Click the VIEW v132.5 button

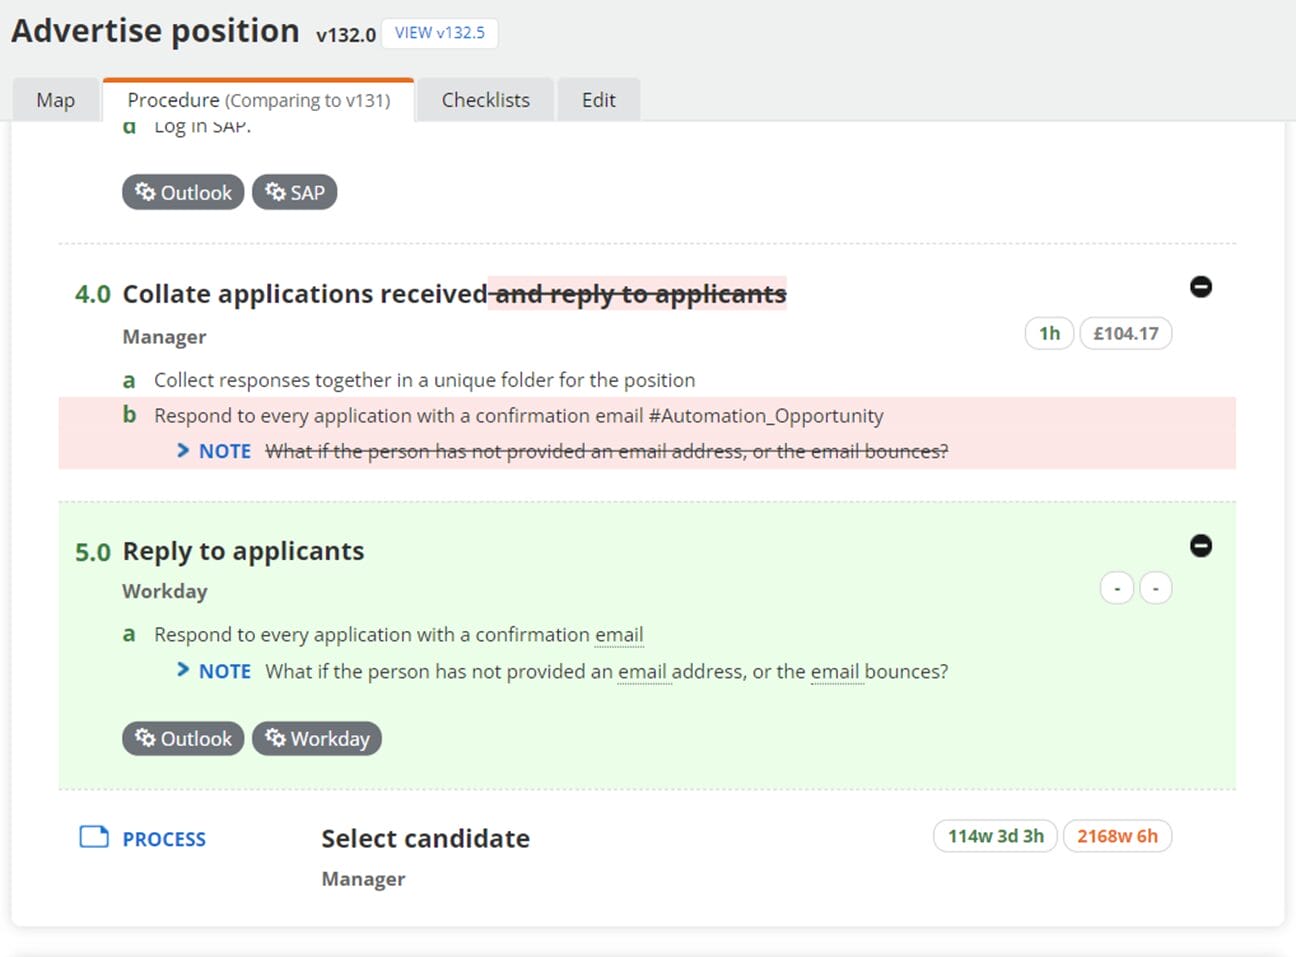tap(440, 33)
